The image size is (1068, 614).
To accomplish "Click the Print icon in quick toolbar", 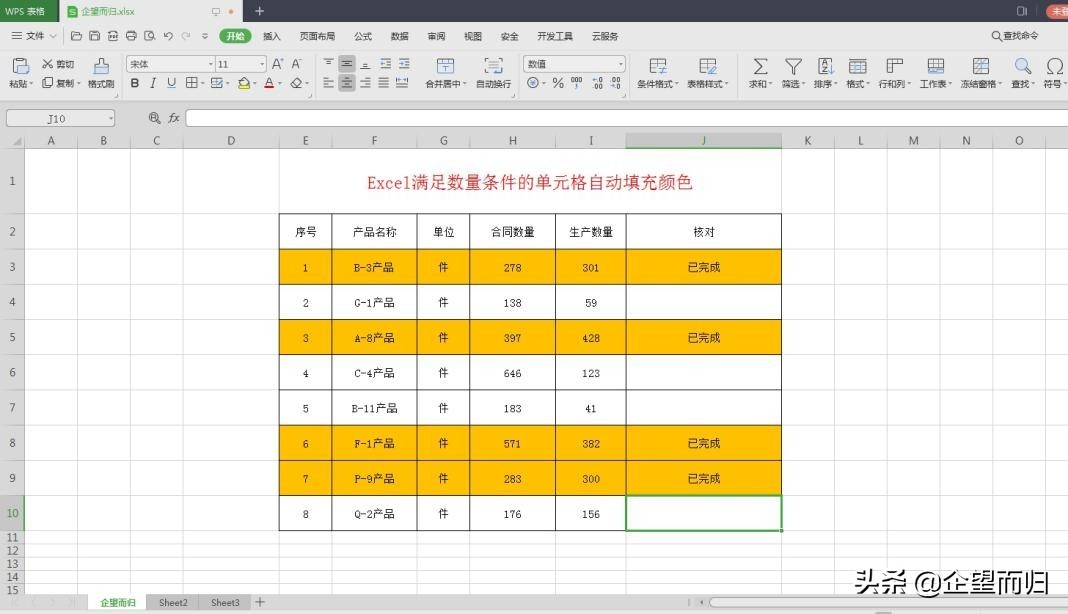I will (131, 36).
